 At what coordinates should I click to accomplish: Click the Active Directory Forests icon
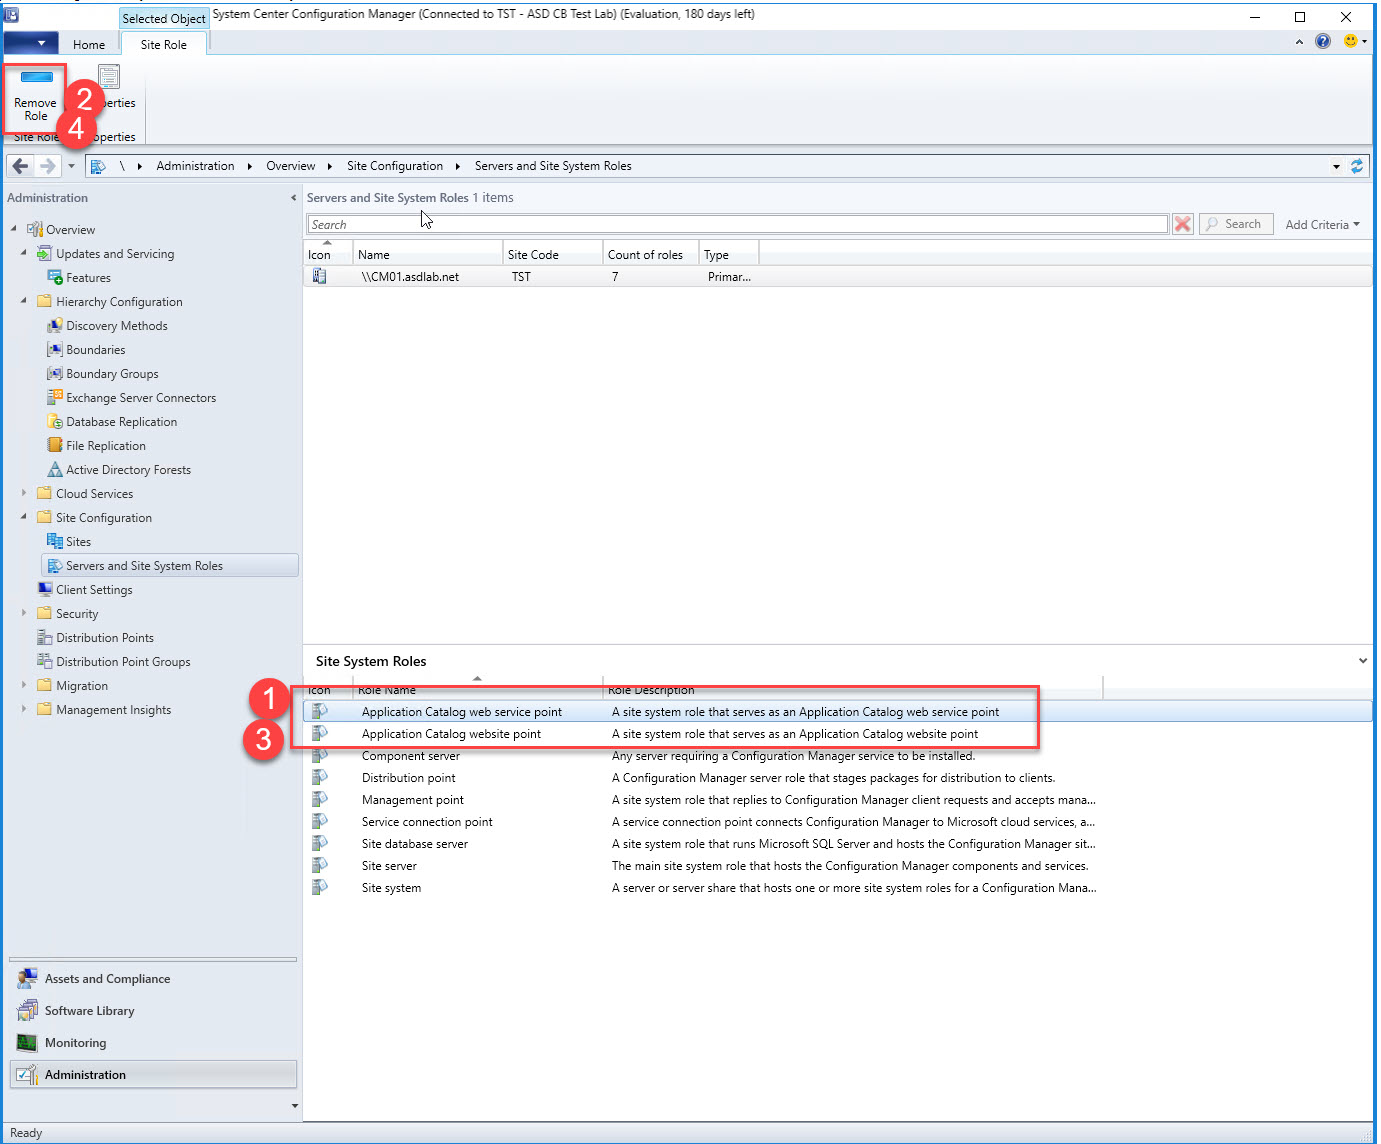[x=55, y=469]
